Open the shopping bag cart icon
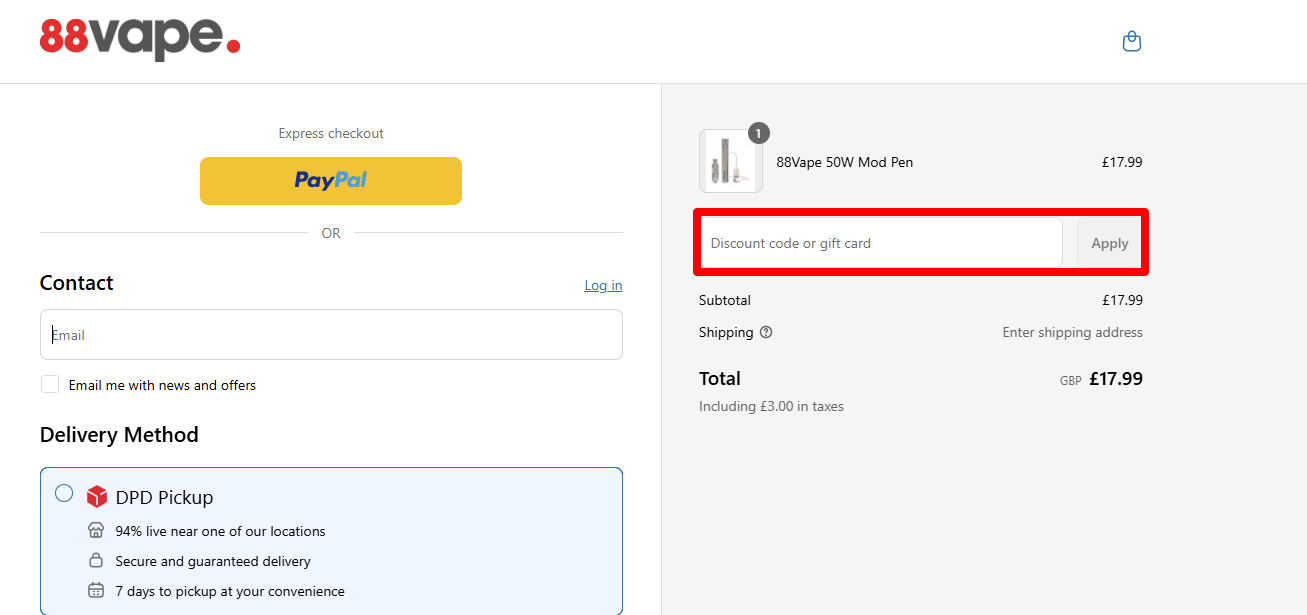This screenshot has width=1307, height=615. (1132, 41)
